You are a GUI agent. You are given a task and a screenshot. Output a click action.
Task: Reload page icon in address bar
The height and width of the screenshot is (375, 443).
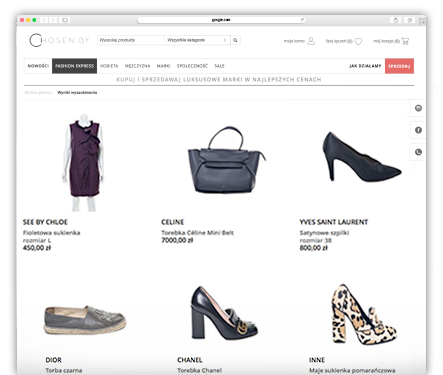click(x=302, y=20)
